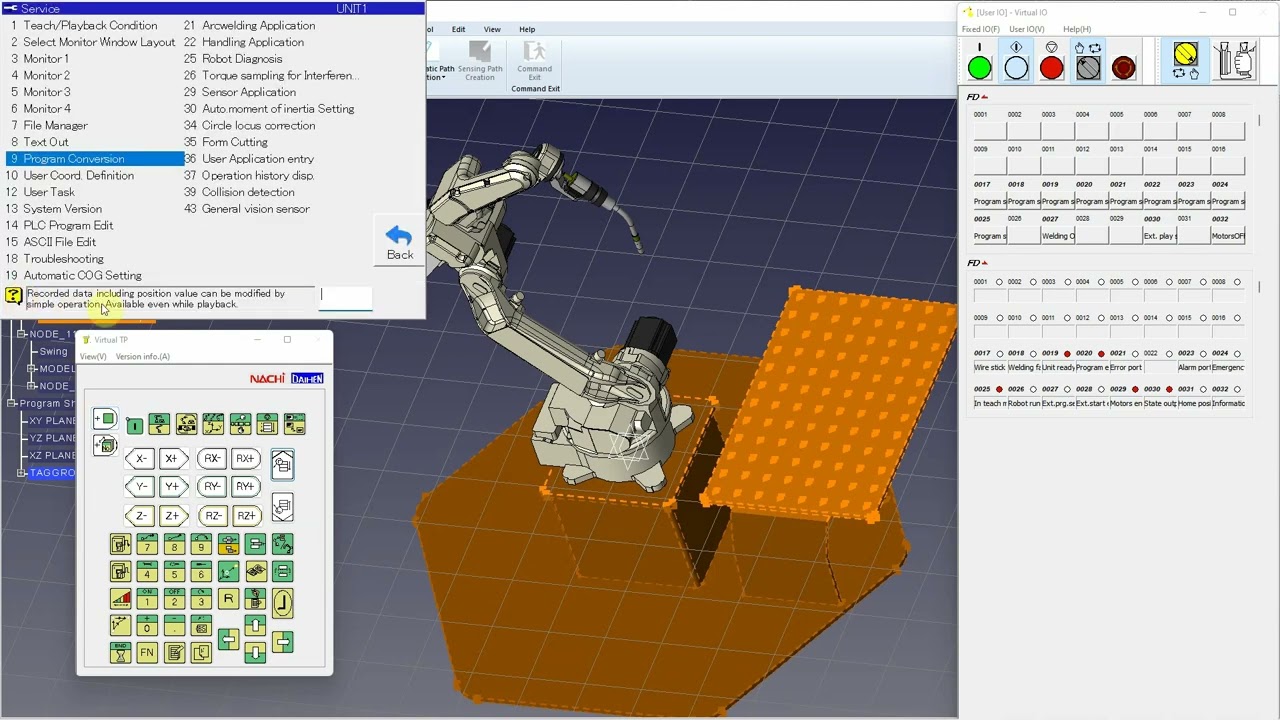Expand the MODEL node in the tree

32,369
